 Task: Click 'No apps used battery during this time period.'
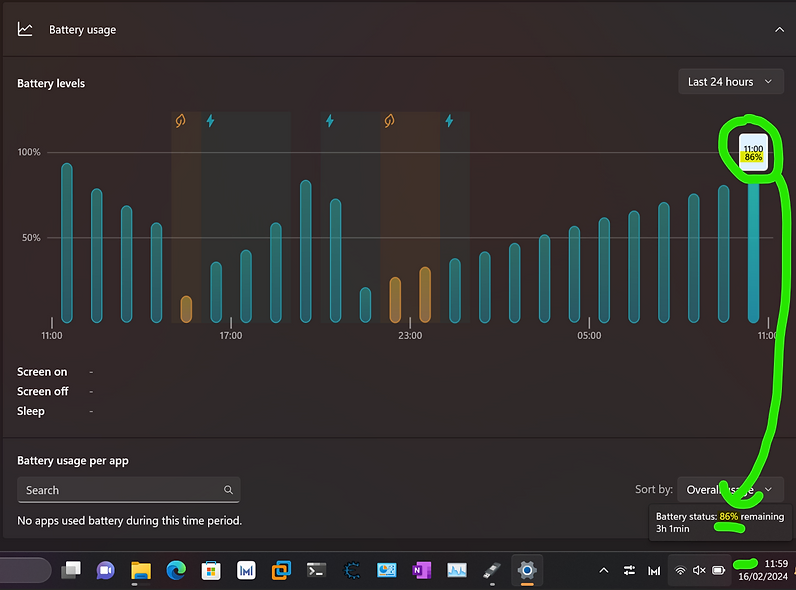pos(129,520)
